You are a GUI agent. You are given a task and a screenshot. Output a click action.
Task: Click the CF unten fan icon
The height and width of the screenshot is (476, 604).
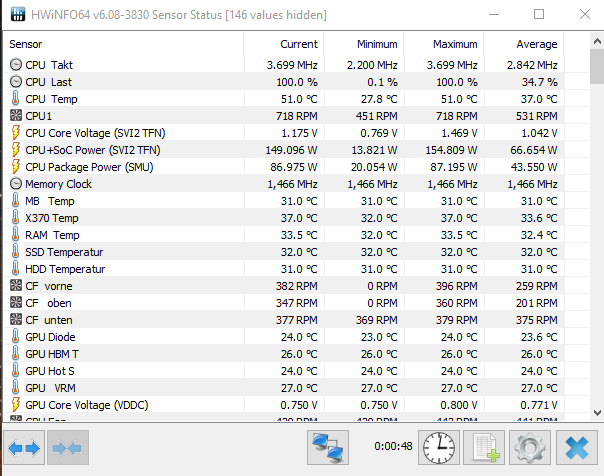(16, 319)
